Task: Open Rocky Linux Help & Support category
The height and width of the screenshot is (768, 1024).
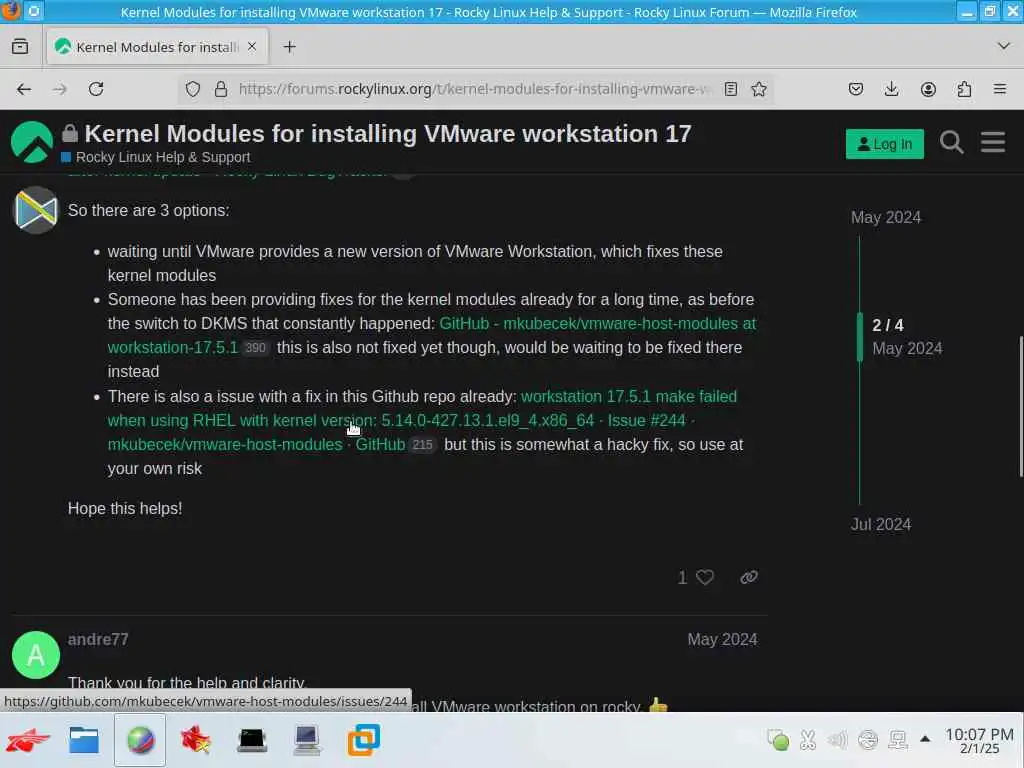Action: [156, 157]
